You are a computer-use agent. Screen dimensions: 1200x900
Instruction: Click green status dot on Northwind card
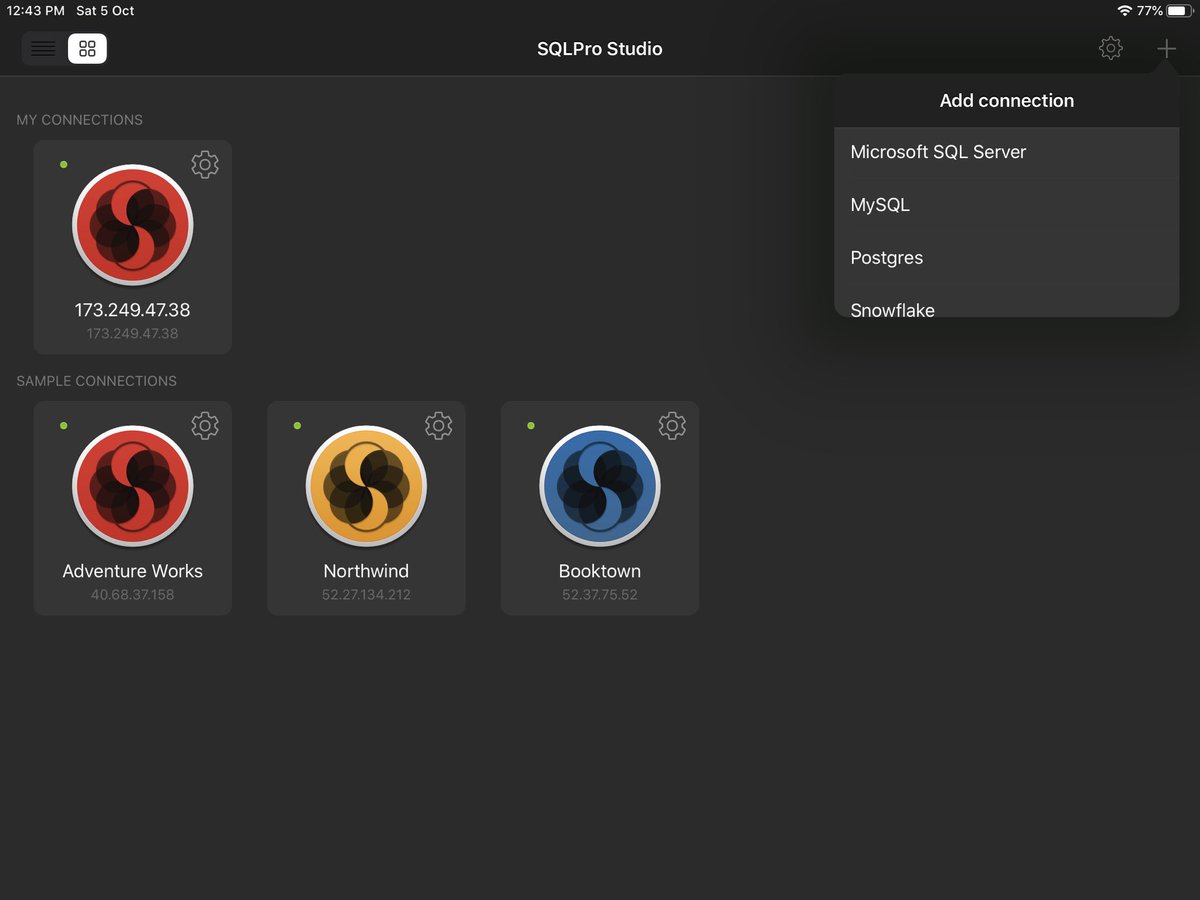point(297,425)
